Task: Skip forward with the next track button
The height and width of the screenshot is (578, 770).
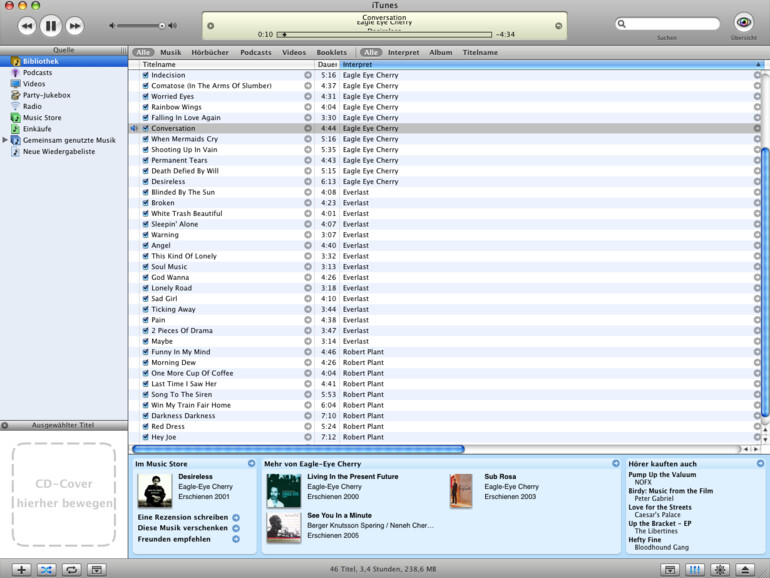Action: 75,26
